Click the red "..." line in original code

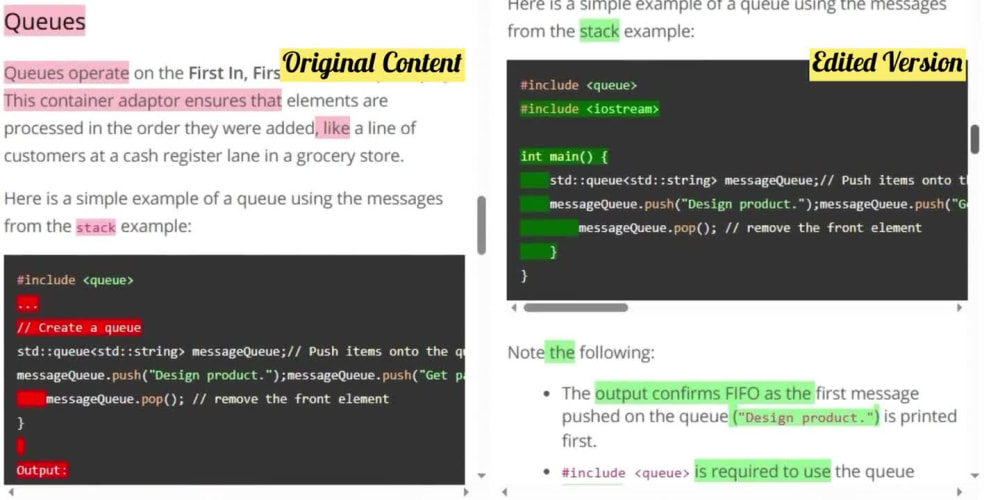[28, 304]
